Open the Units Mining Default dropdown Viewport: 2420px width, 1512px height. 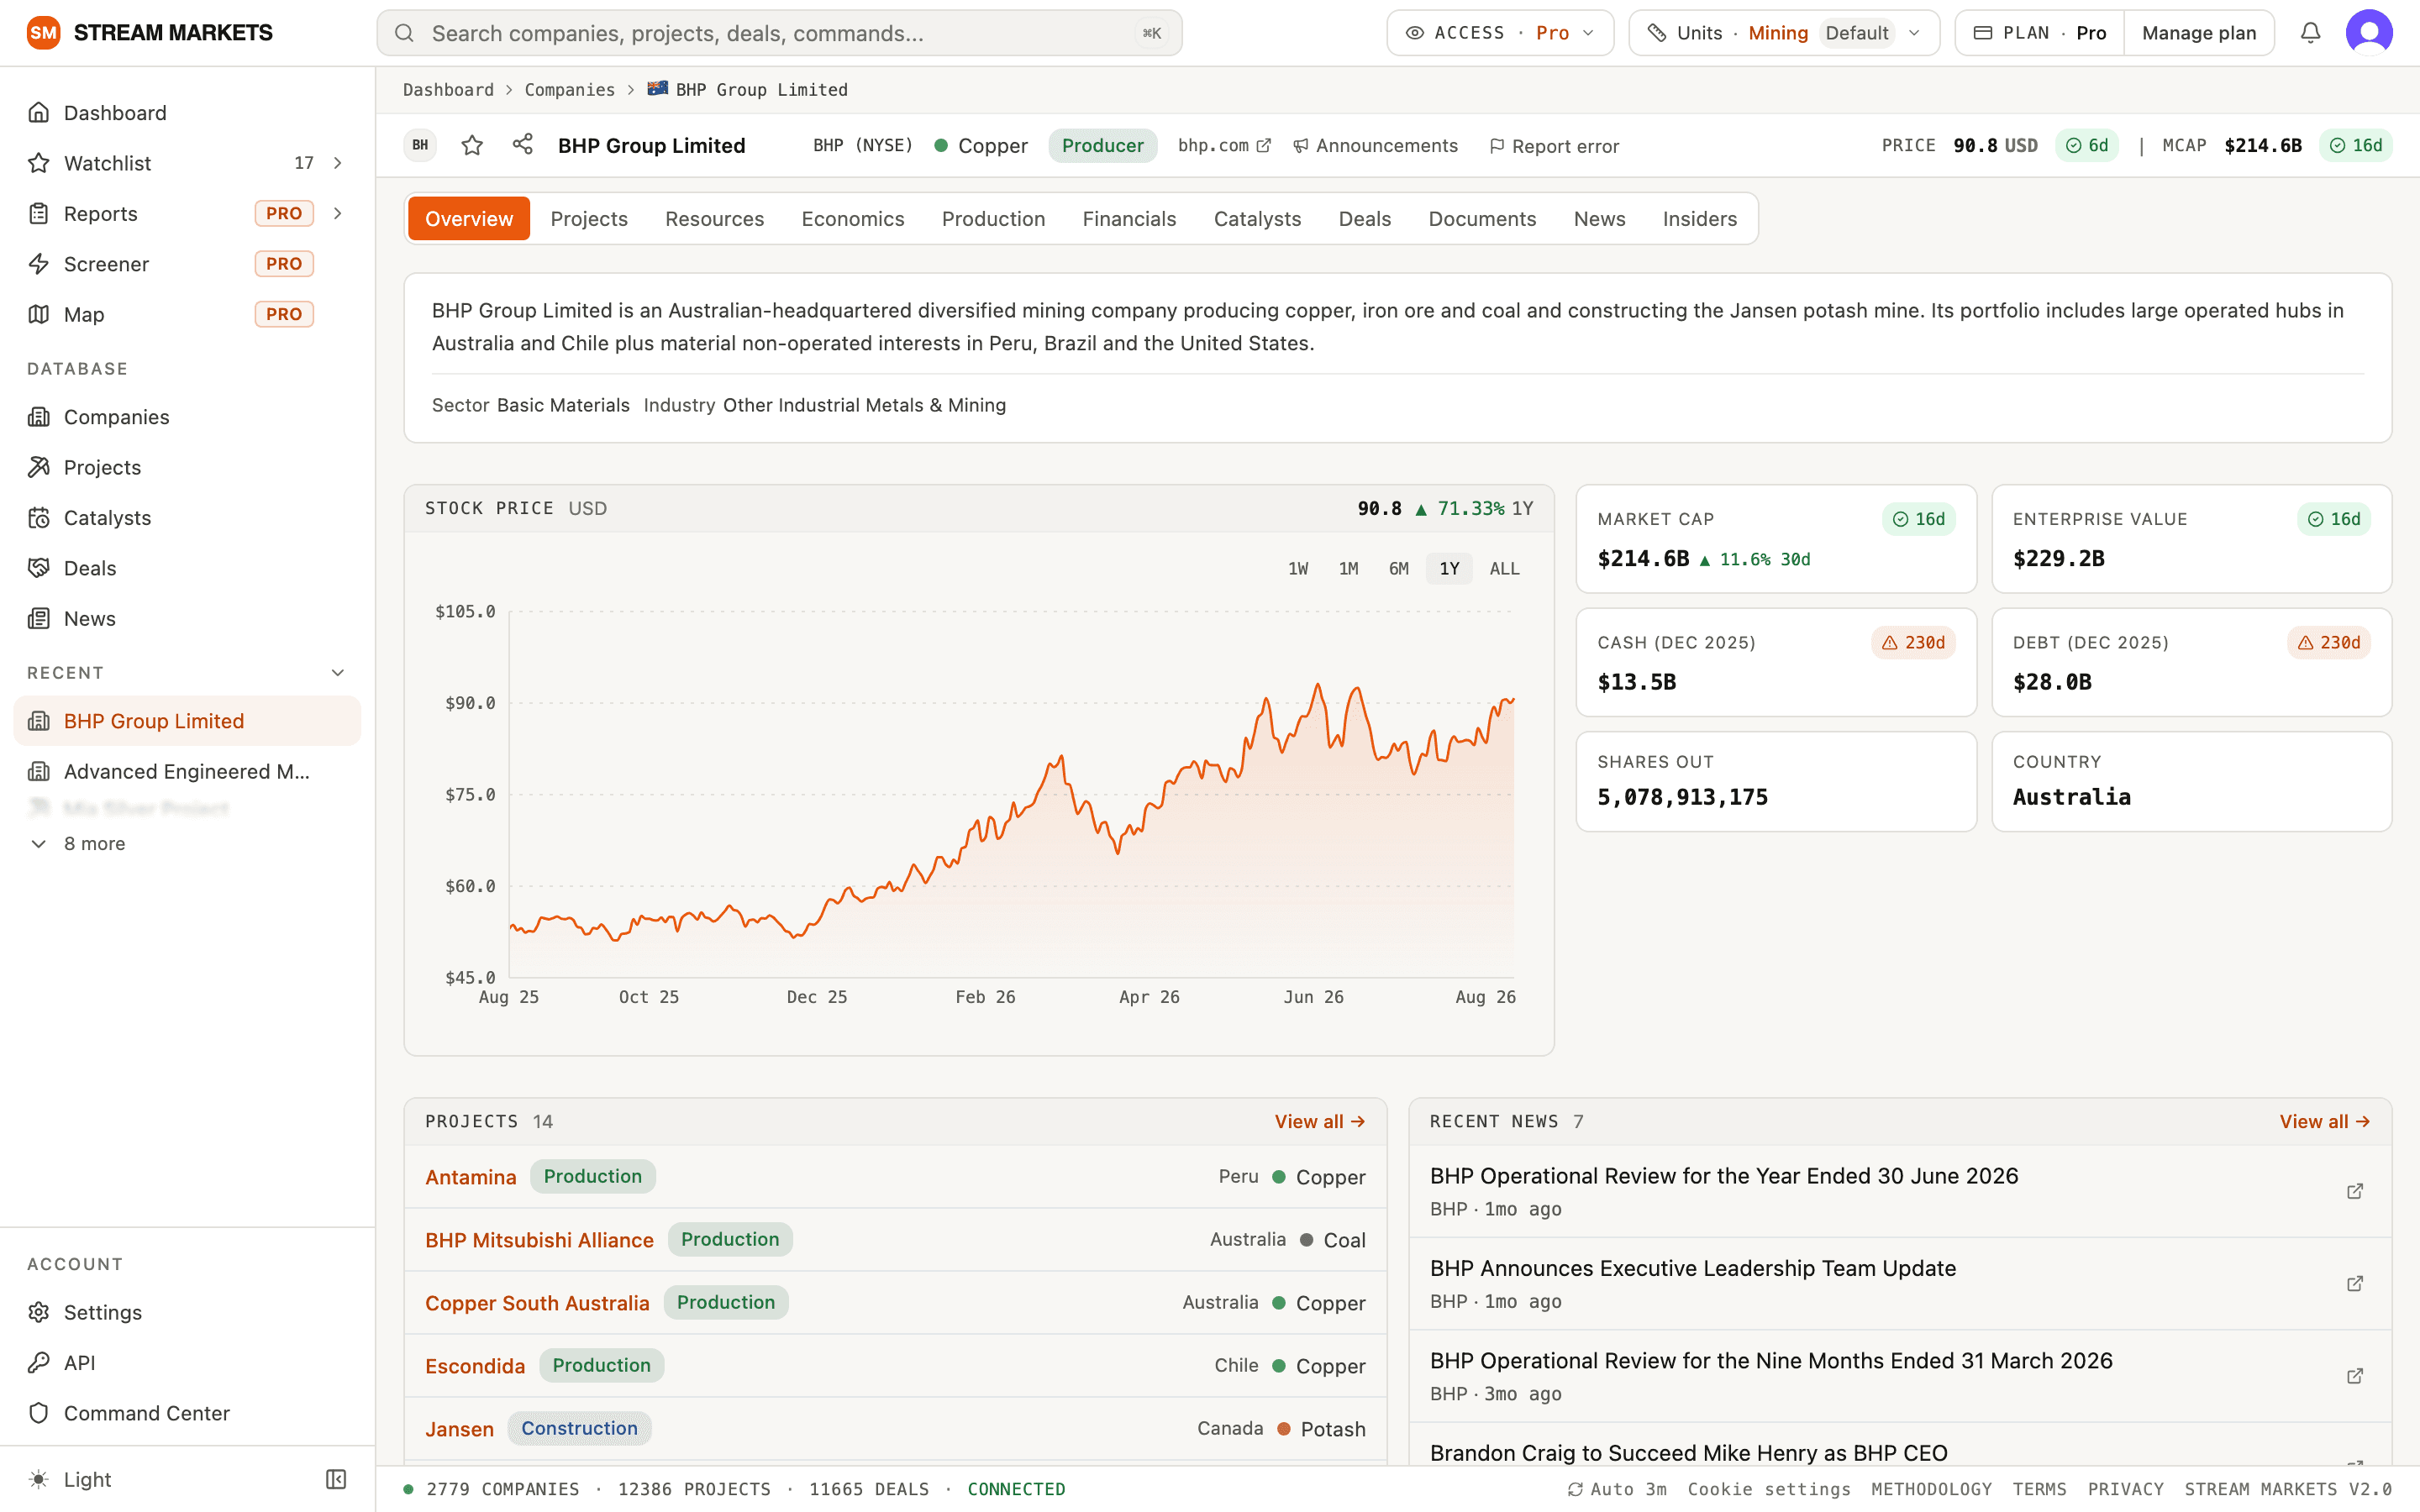[1783, 33]
